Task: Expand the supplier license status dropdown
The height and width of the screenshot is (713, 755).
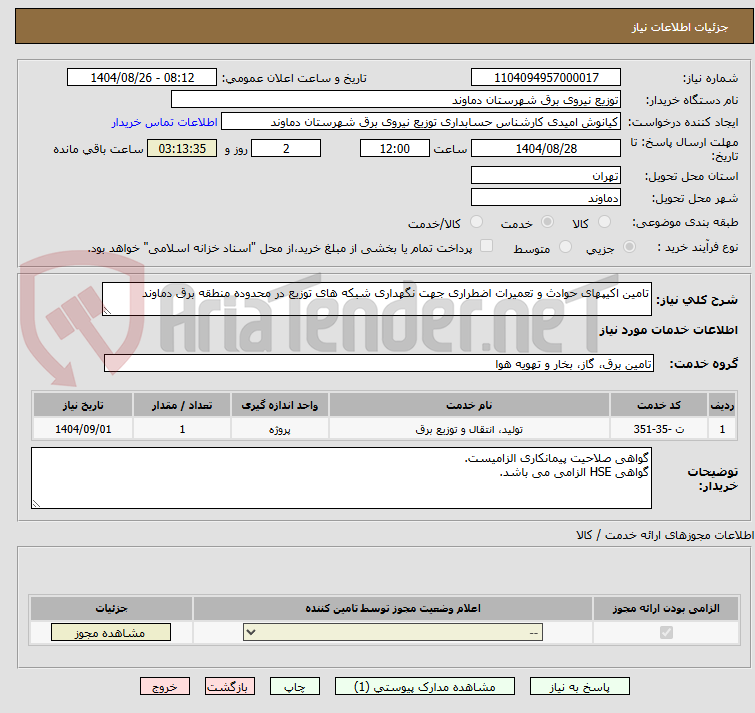Action: 393,633
